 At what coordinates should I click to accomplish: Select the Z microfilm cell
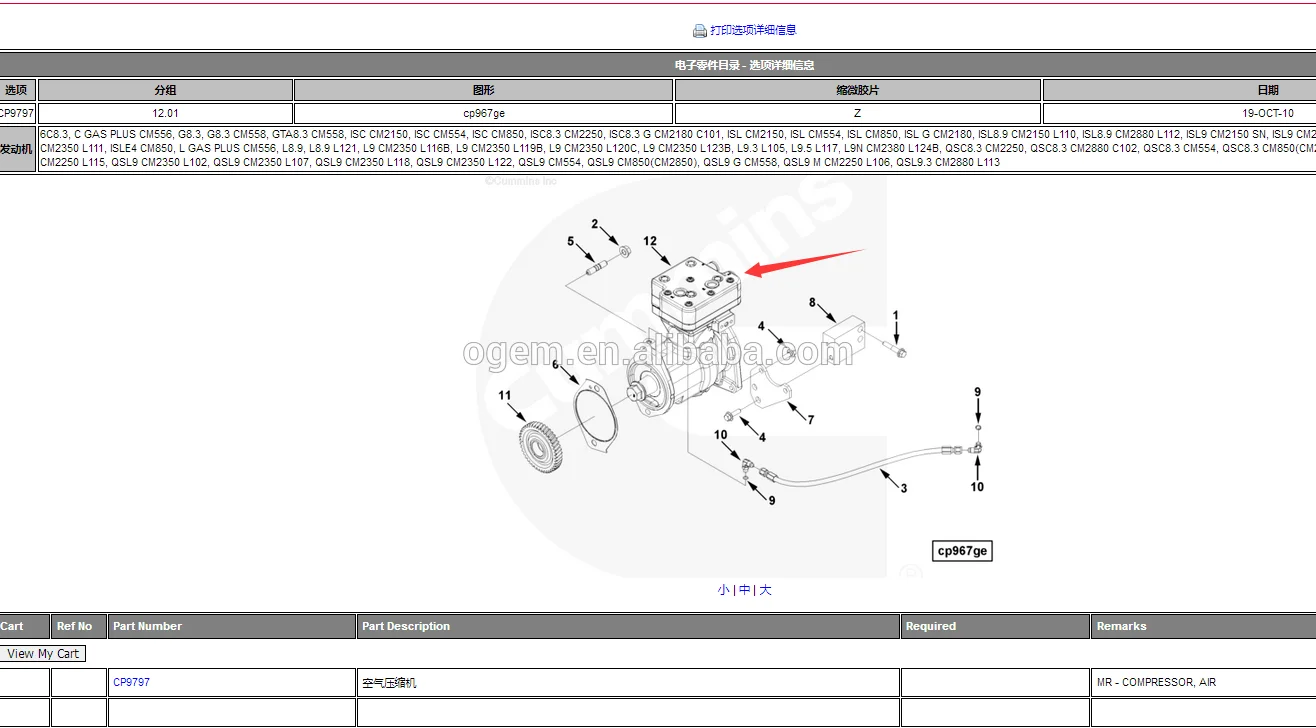tap(857, 114)
